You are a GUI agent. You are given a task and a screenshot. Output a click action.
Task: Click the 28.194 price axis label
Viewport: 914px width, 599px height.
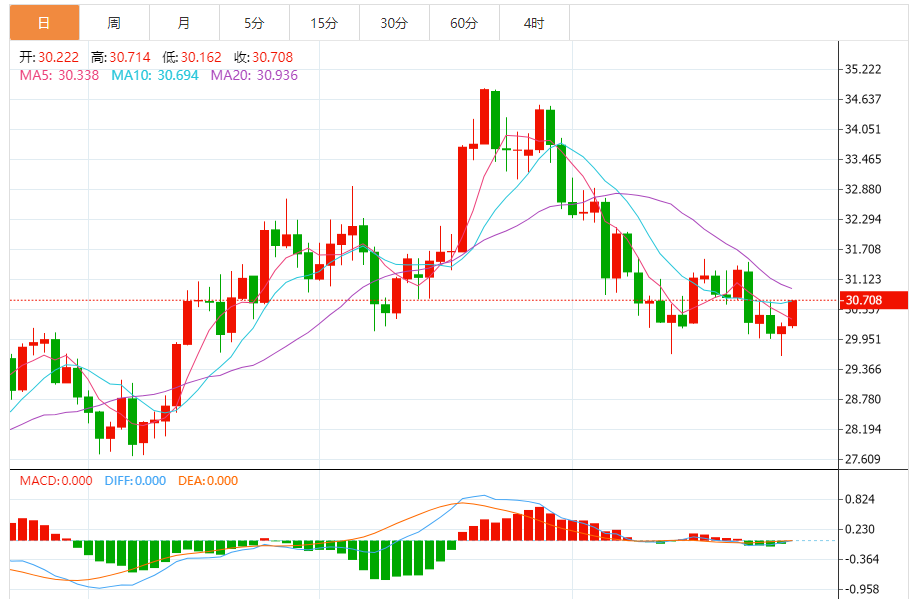pyautogui.click(x=863, y=429)
